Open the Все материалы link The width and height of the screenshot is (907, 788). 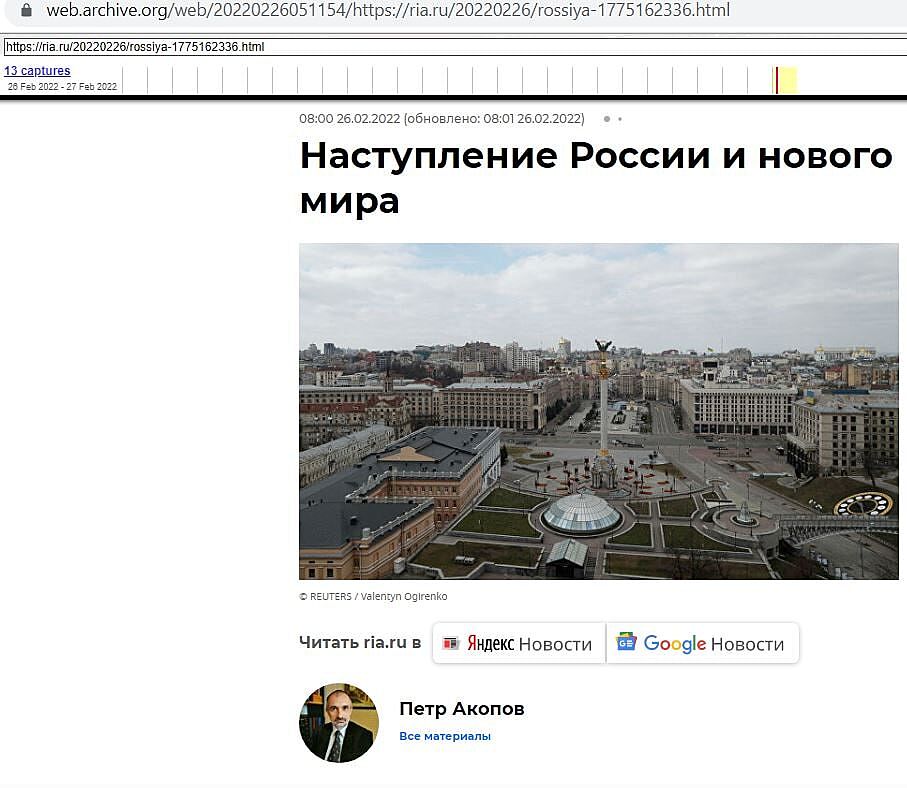pyautogui.click(x=444, y=736)
